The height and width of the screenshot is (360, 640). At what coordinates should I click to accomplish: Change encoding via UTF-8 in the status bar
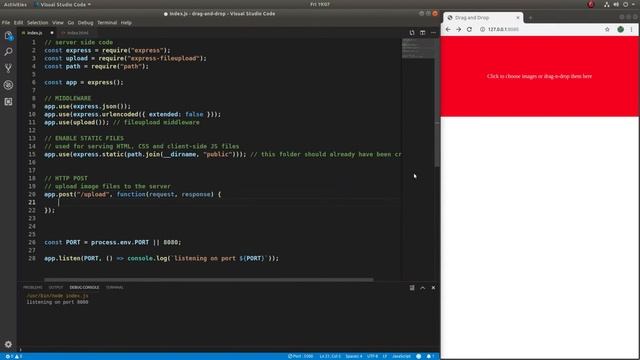[372, 356]
